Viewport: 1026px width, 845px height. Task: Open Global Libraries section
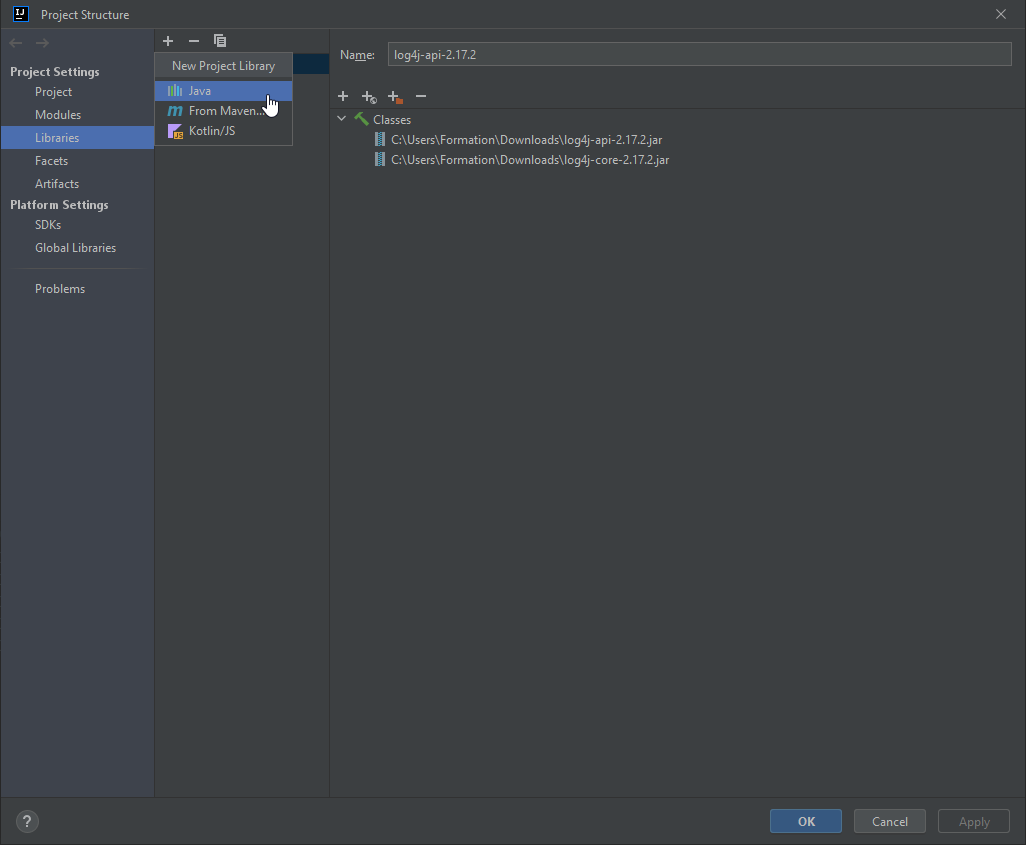75,248
